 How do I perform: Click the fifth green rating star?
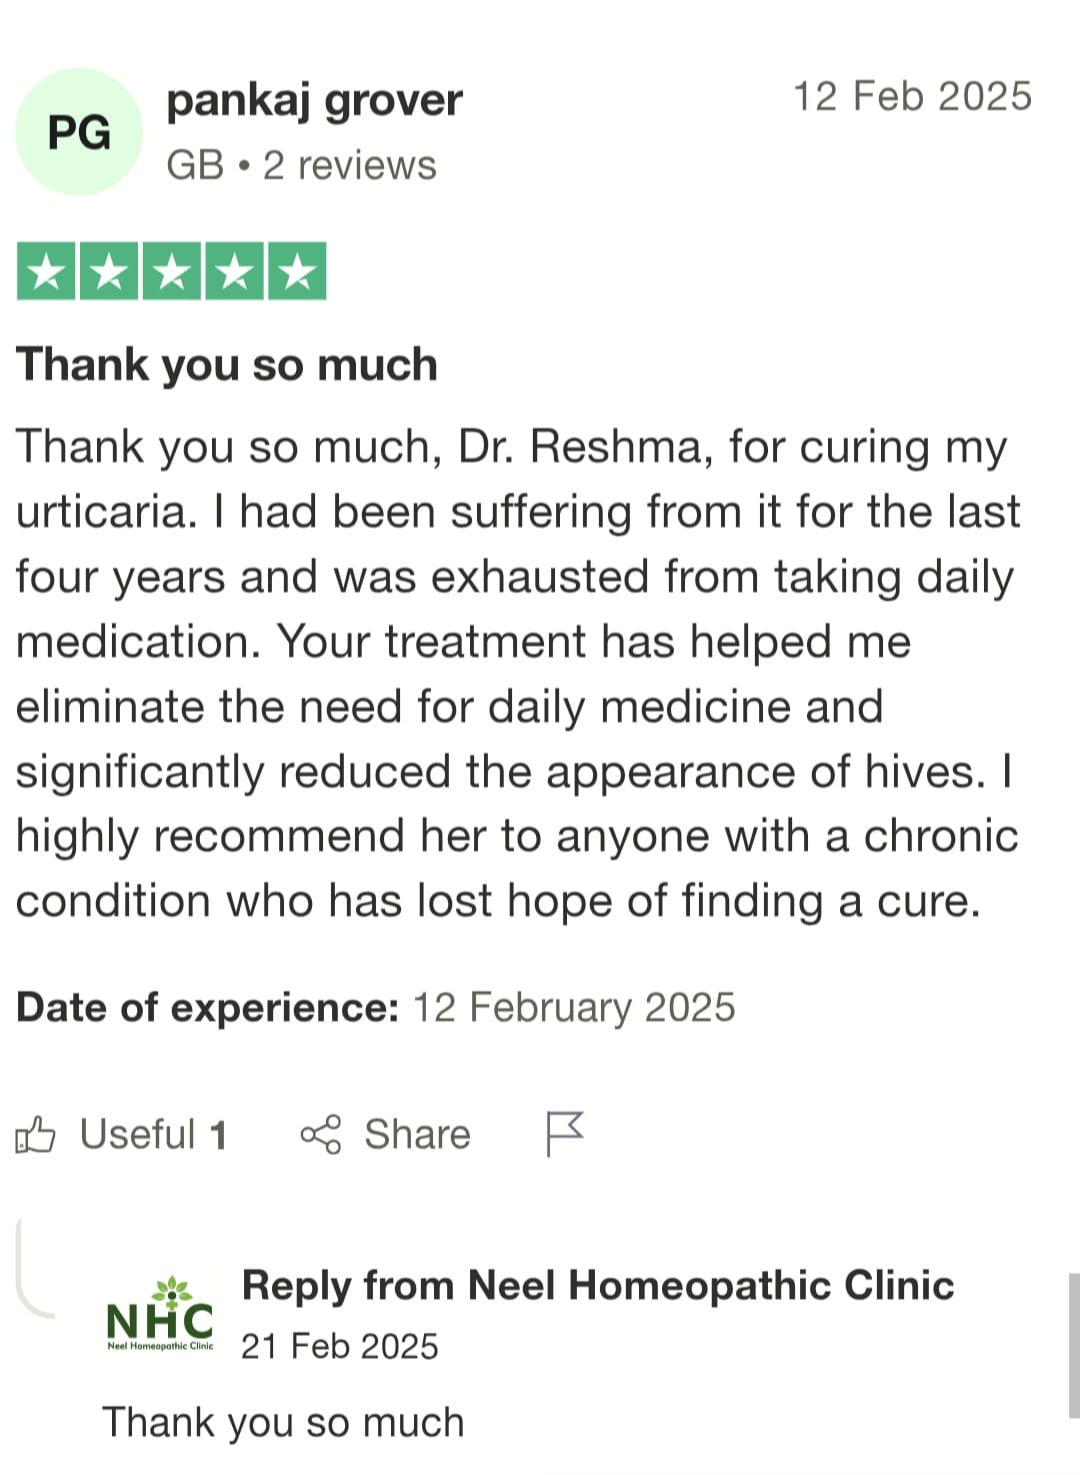[297, 271]
